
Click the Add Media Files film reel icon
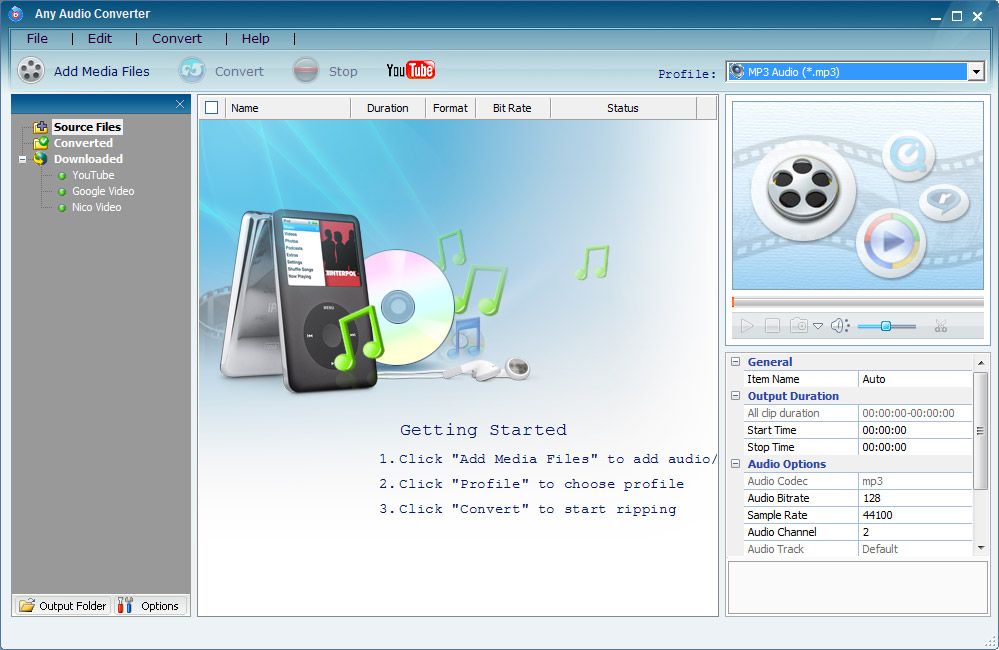[31, 71]
